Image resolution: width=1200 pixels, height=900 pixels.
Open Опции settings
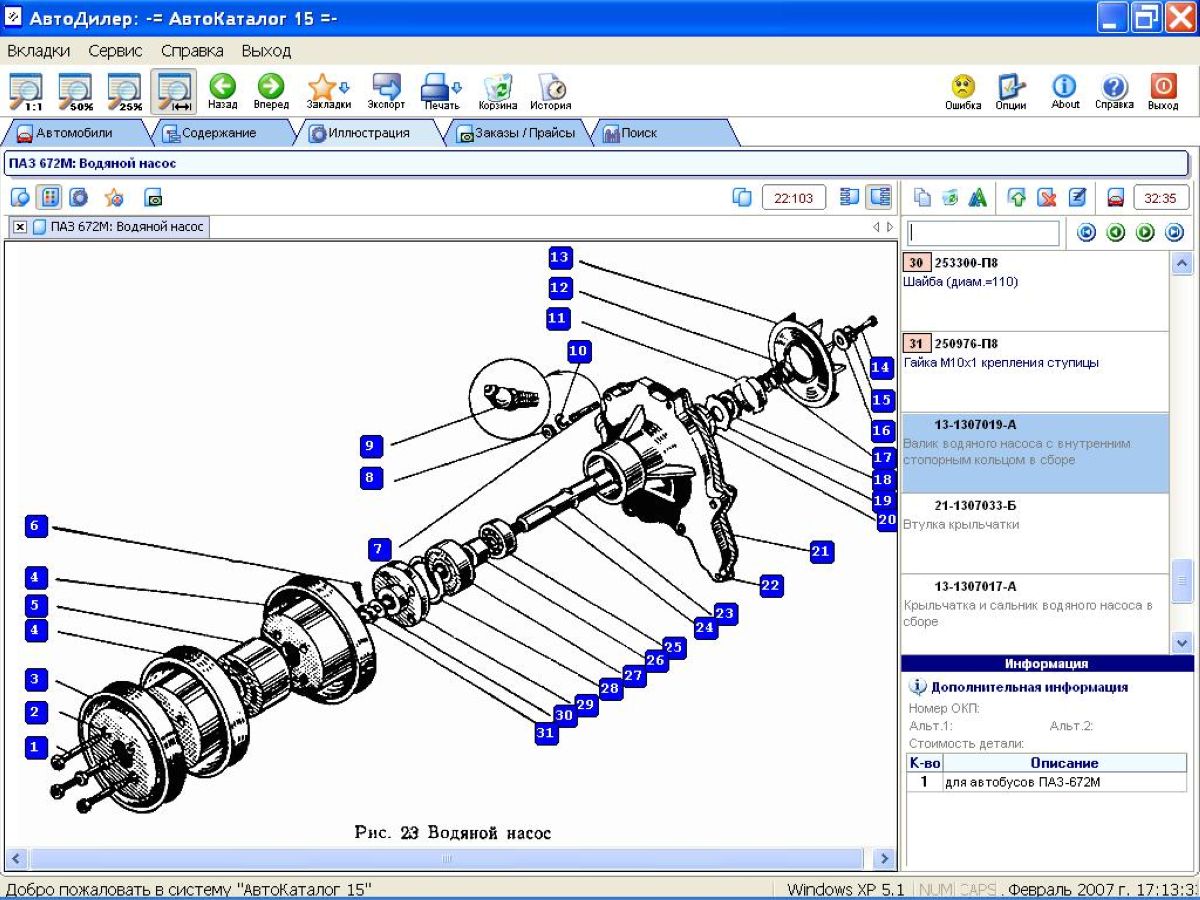[x=1011, y=91]
